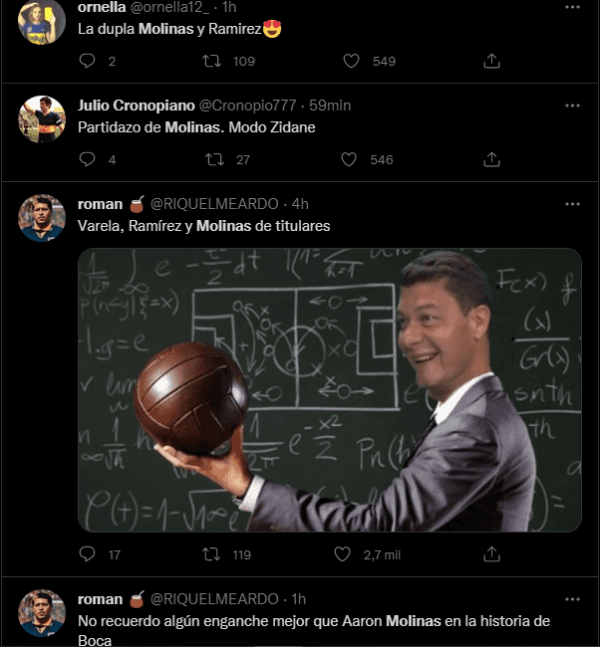Open the chalkboard meme image
This screenshot has height=647, width=600.
point(330,390)
